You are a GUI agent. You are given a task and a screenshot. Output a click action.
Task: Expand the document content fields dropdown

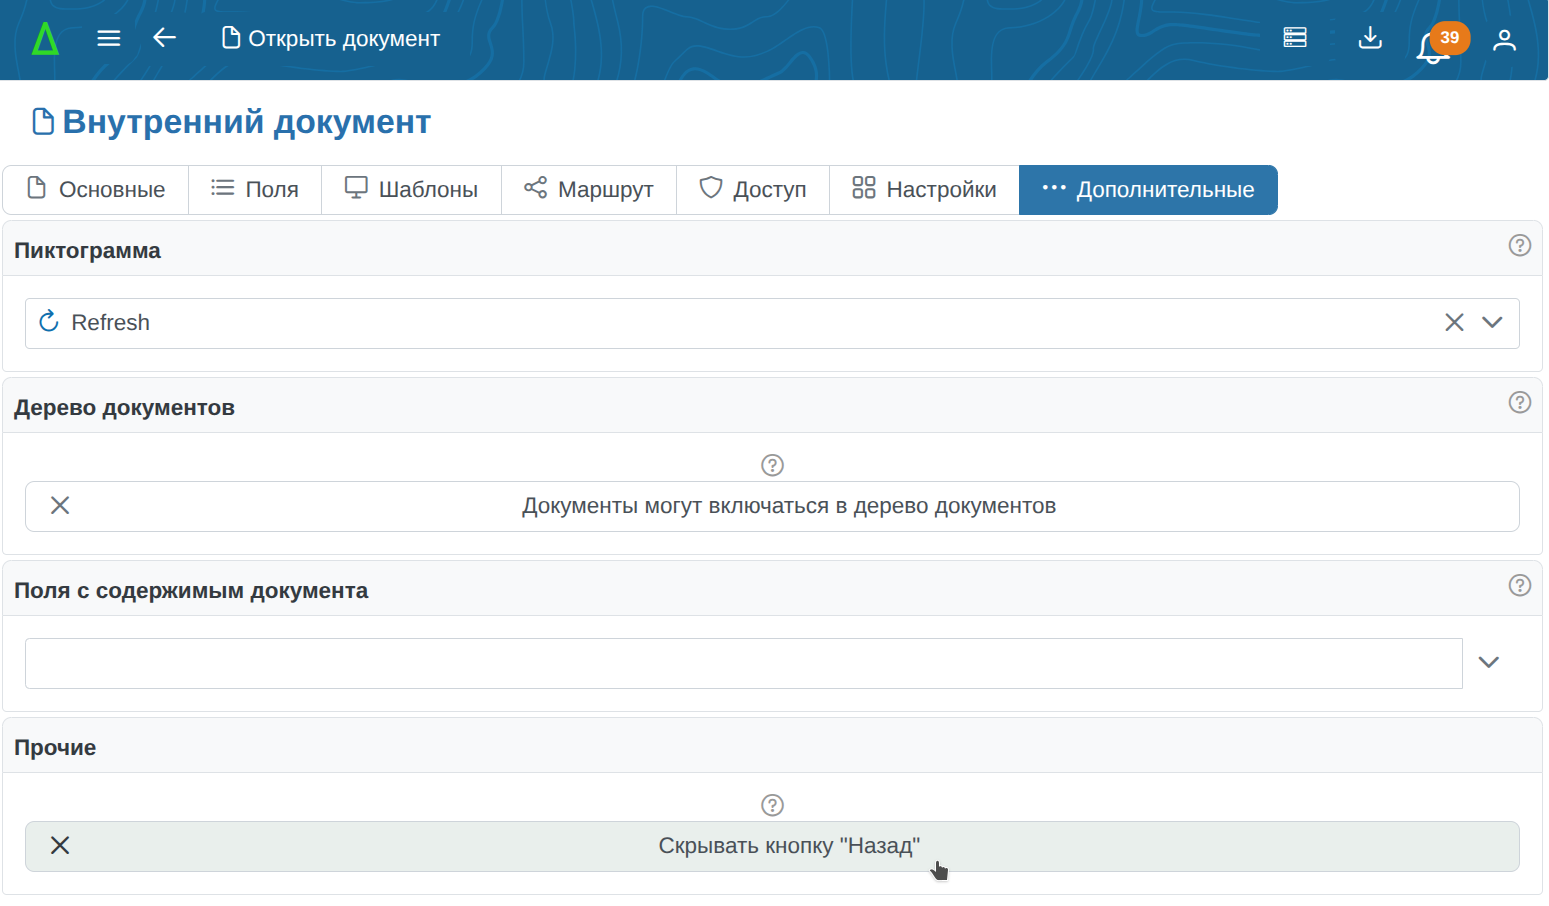click(1488, 662)
